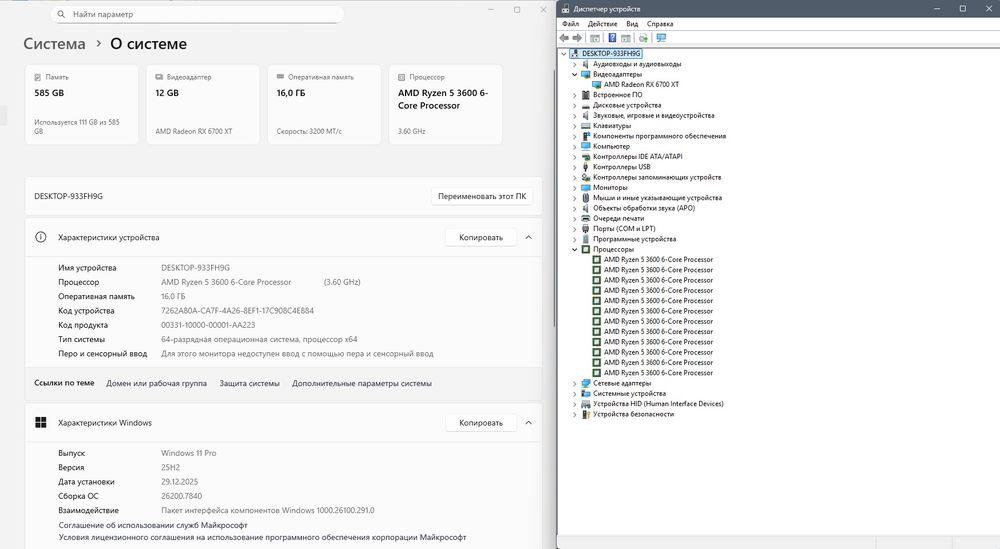
Task: Scan for hardware changes via monitor icon
Action: pyautogui.click(x=661, y=38)
